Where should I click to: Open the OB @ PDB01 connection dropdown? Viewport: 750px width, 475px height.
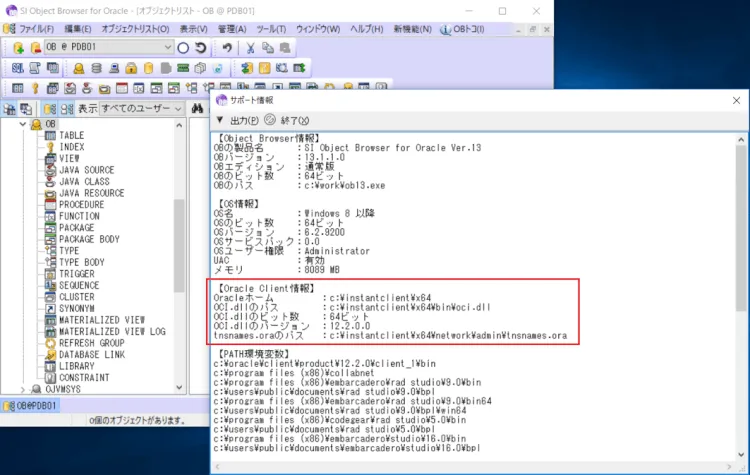(167, 47)
